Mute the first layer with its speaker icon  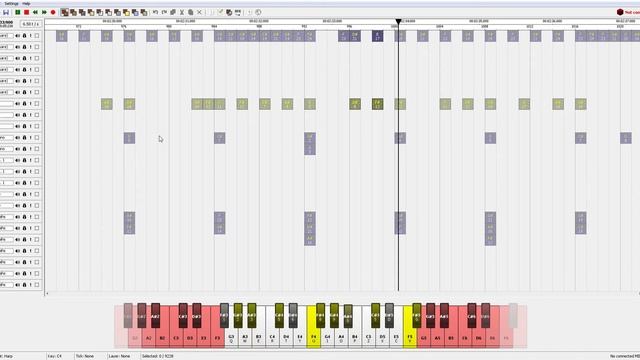(18, 36)
